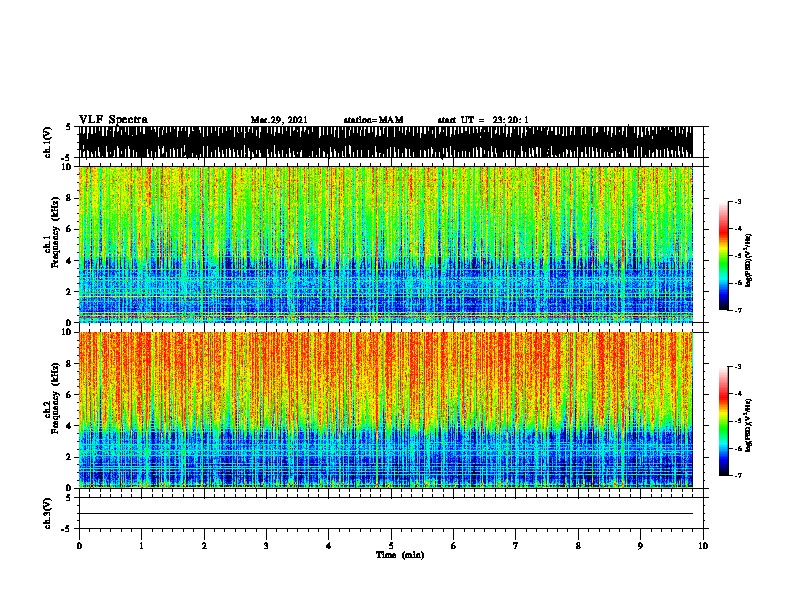Click time axis tick label 7
The image size is (792, 612).
(x=516, y=546)
